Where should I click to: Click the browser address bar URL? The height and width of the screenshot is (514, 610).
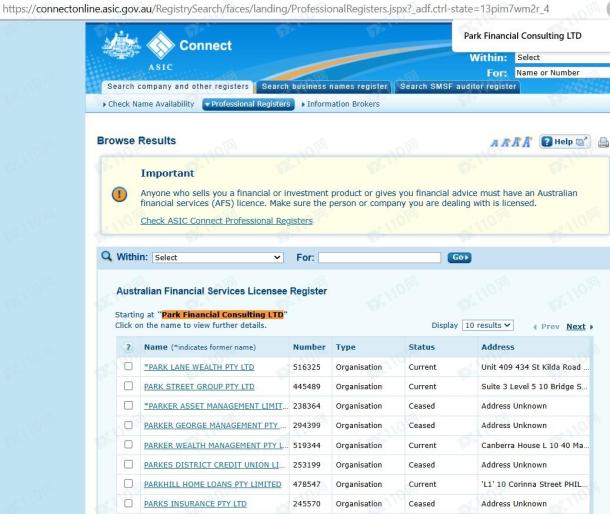(x=276, y=9)
